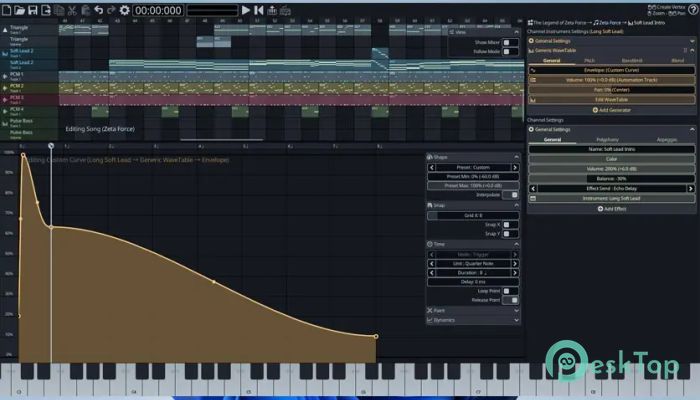Collapse the Generic WaveTable section
700x400 pixels.
[x=692, y=50]
